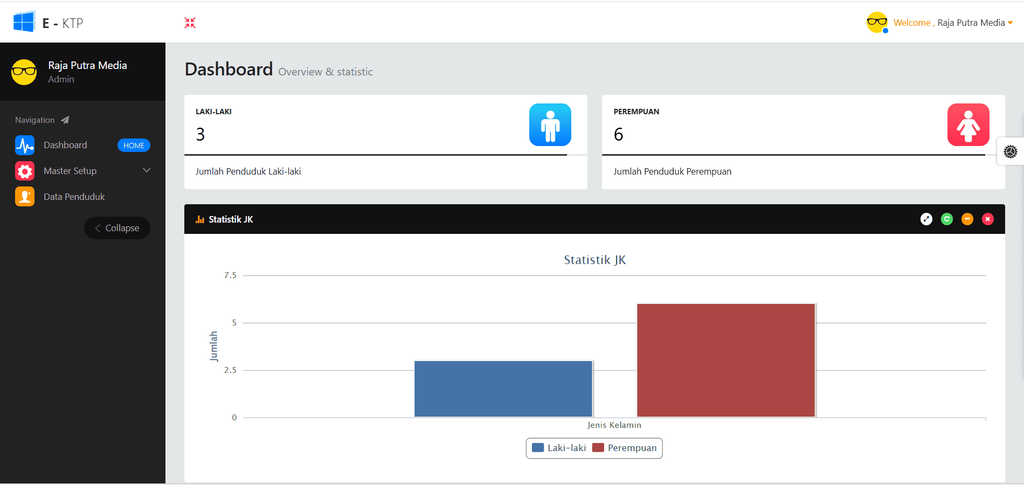The height and width of the screenshot is (485, 1024).
Task: Toggle the Laki-laki legend series
Action: click(559, 448)
